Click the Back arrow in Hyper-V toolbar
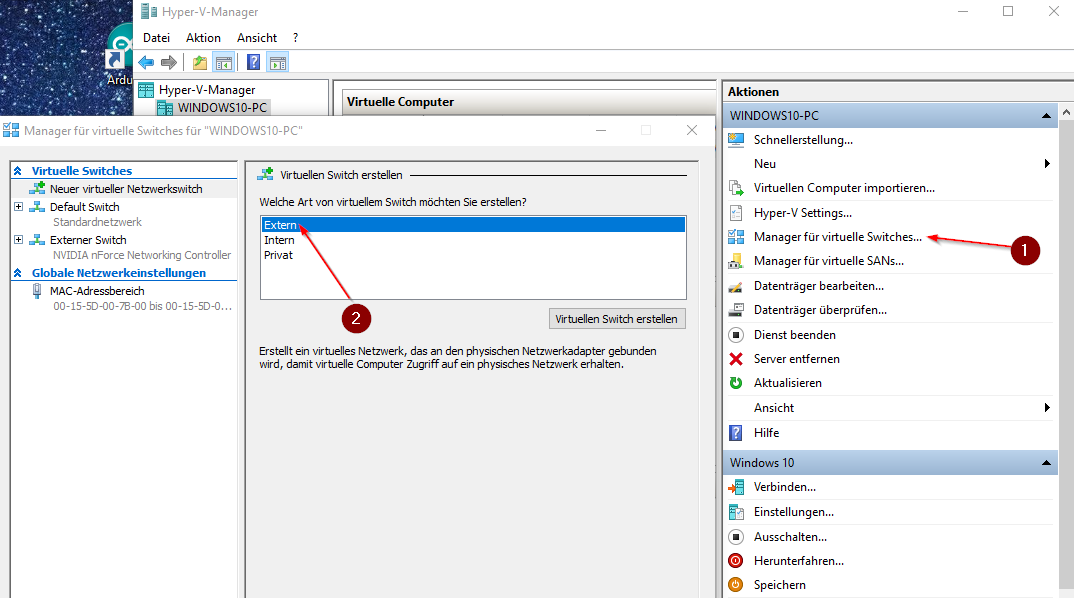This screenshot has height=598, width=1074. pos(146,62)
